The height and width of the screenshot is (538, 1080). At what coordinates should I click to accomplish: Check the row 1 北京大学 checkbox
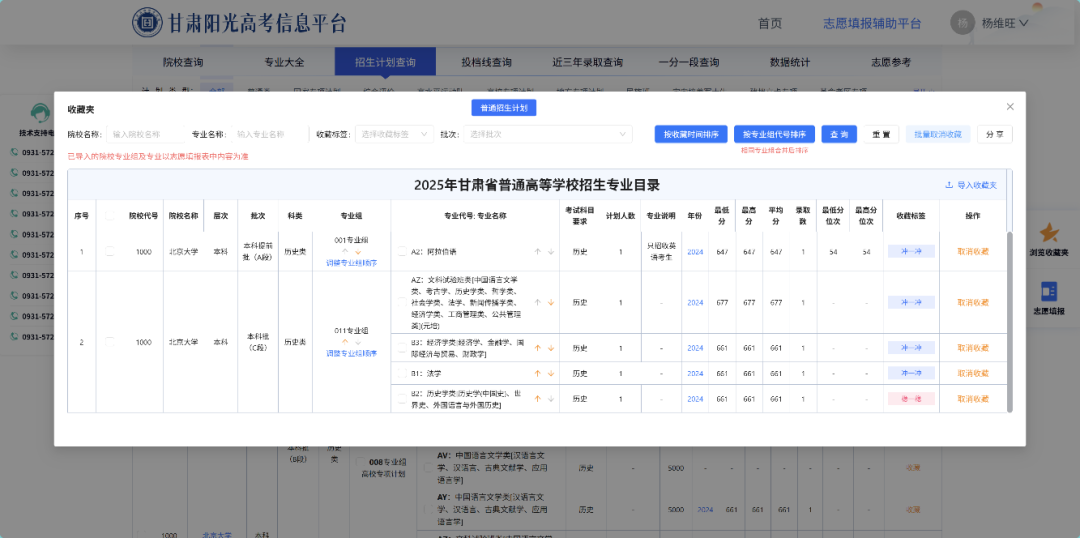tap(110, 252)
